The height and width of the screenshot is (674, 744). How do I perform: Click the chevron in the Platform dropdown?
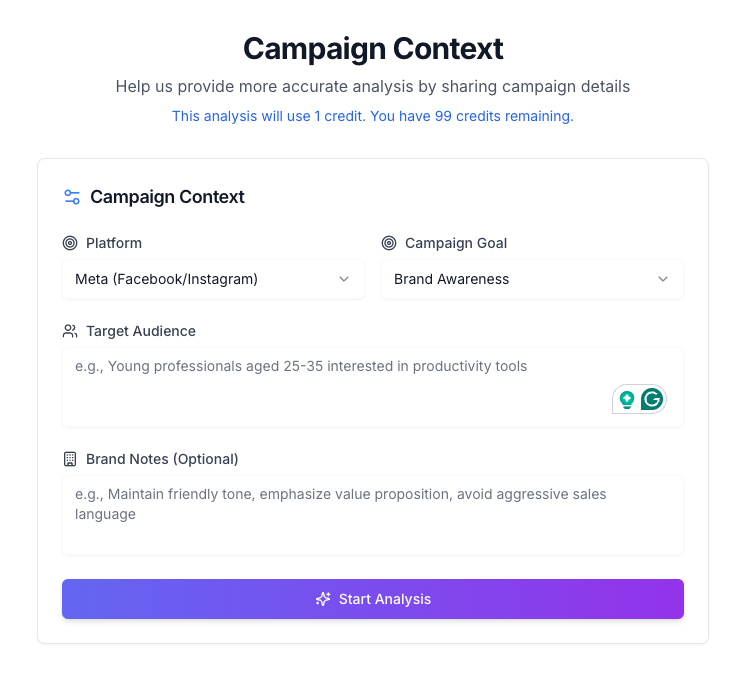tap(344, 279)
